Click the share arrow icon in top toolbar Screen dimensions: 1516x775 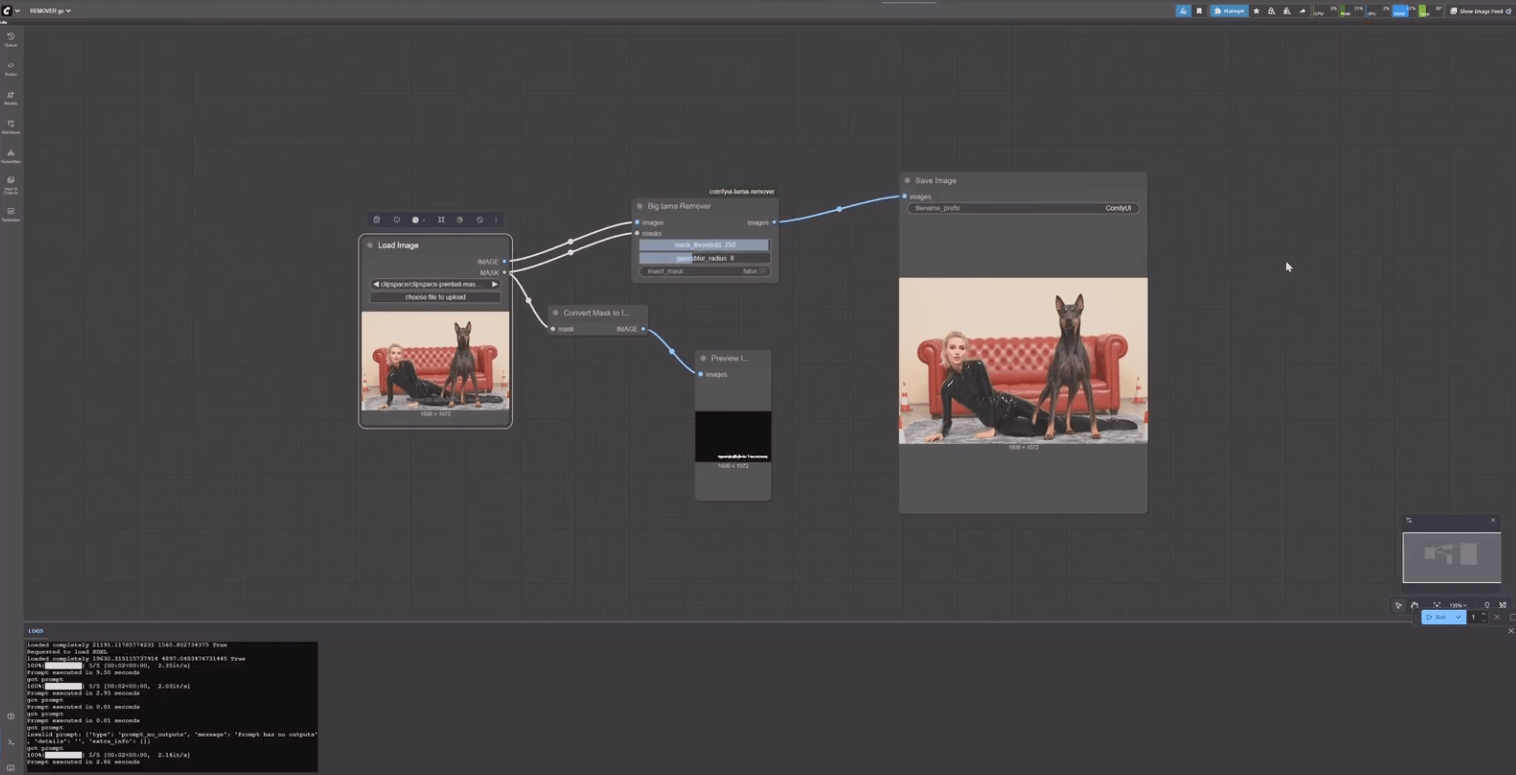pyautogui.click(x=1302, y=11)
